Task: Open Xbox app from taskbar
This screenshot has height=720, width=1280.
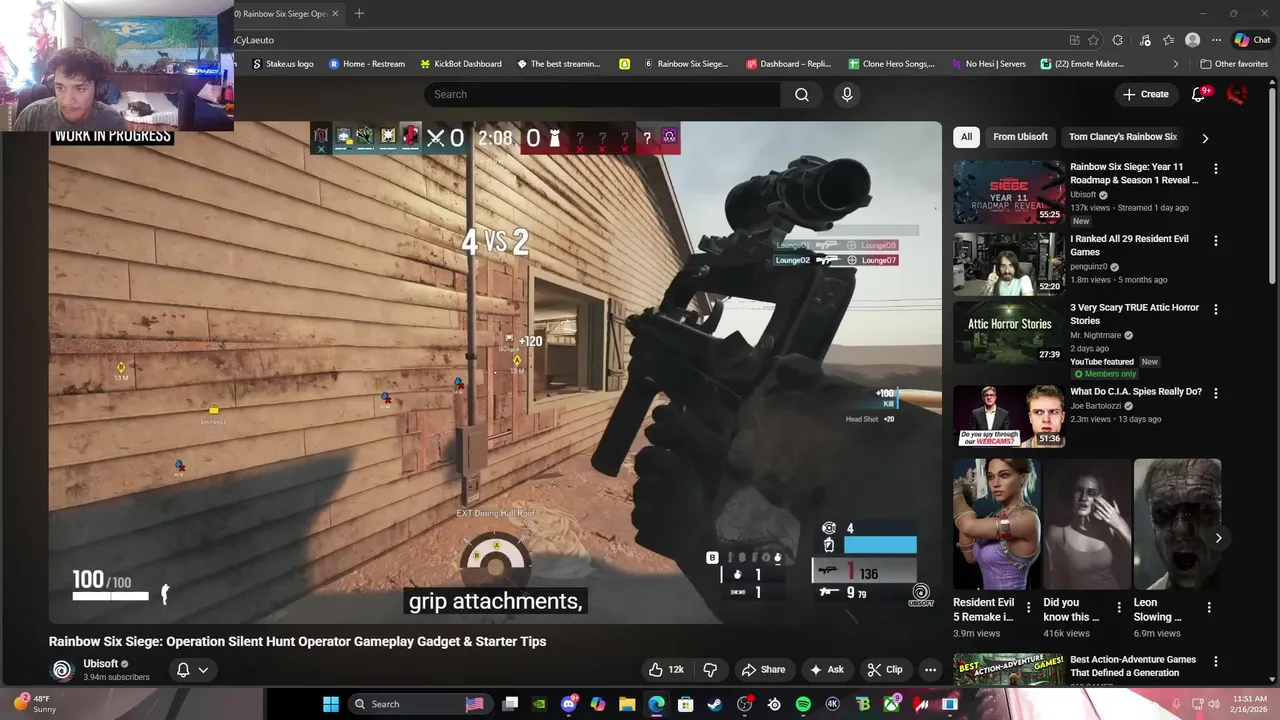Action: tap(892, 704)
